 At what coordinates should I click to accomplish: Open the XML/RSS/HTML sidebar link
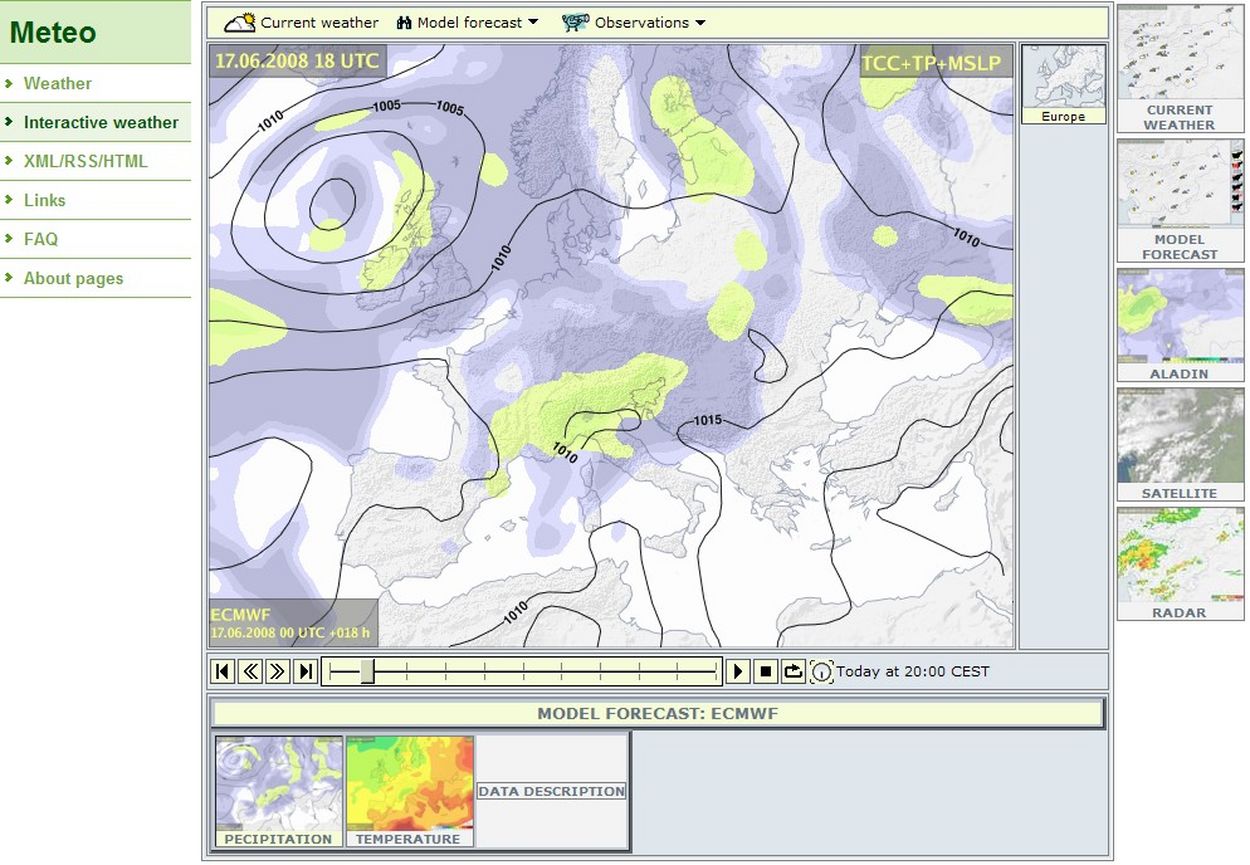[85, 161]
